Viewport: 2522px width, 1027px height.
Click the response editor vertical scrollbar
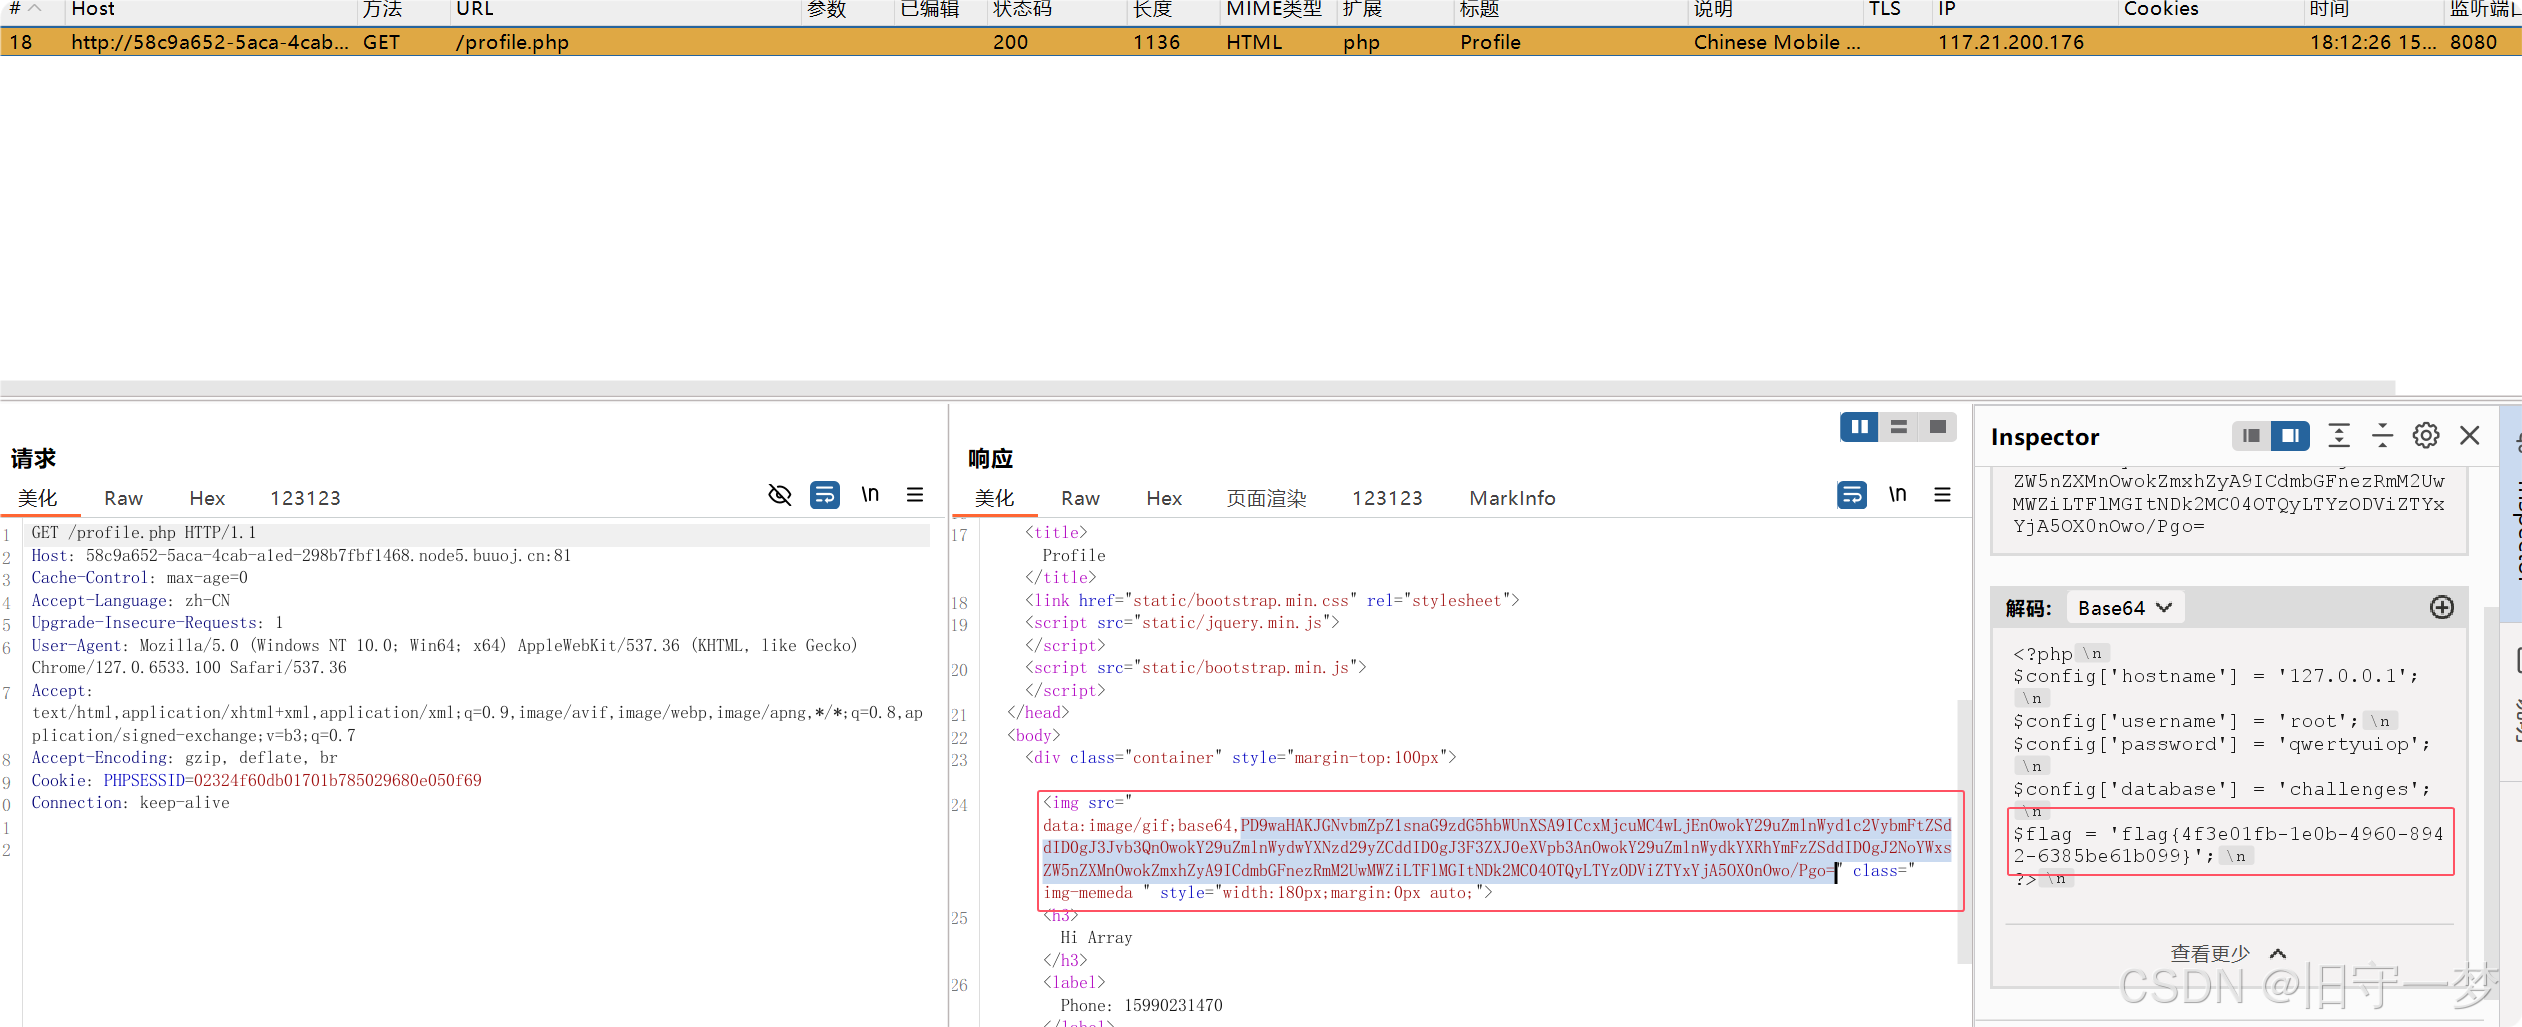(1963, 830)
